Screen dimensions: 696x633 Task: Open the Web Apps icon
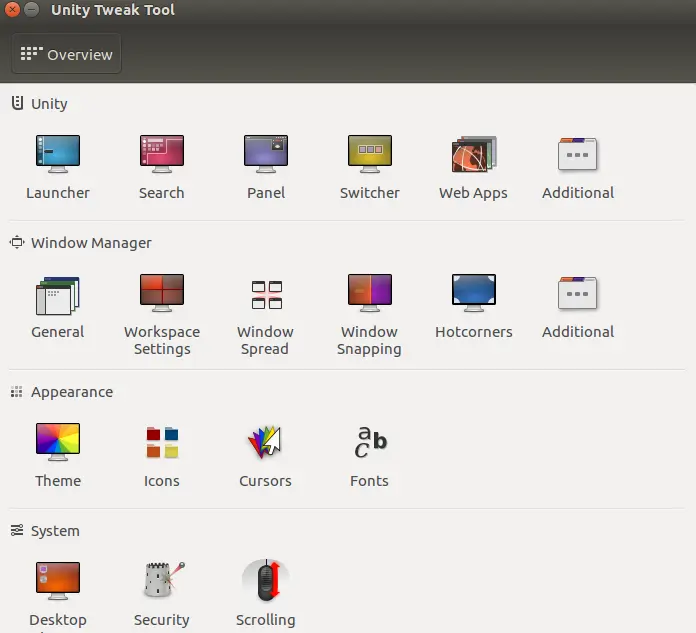pos(474,154)
